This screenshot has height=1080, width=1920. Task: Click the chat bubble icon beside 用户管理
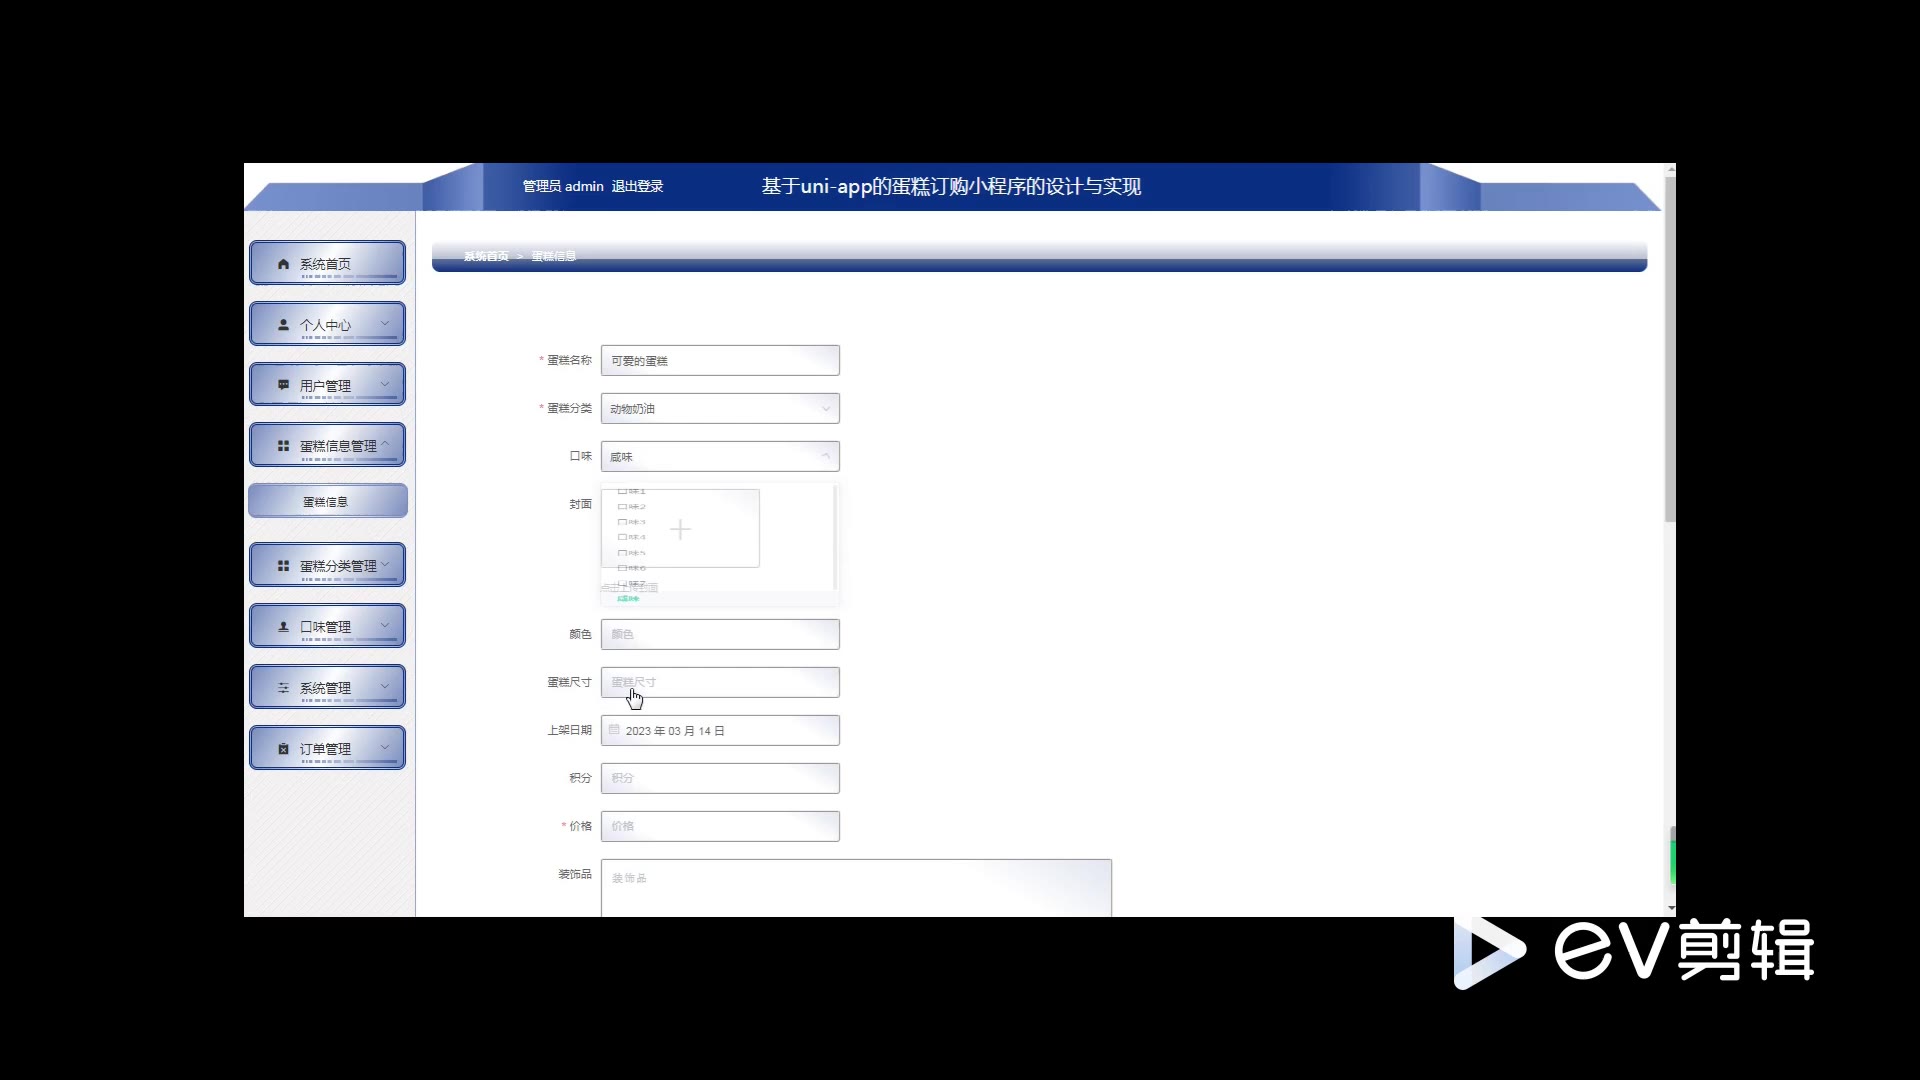click(283, 385)
